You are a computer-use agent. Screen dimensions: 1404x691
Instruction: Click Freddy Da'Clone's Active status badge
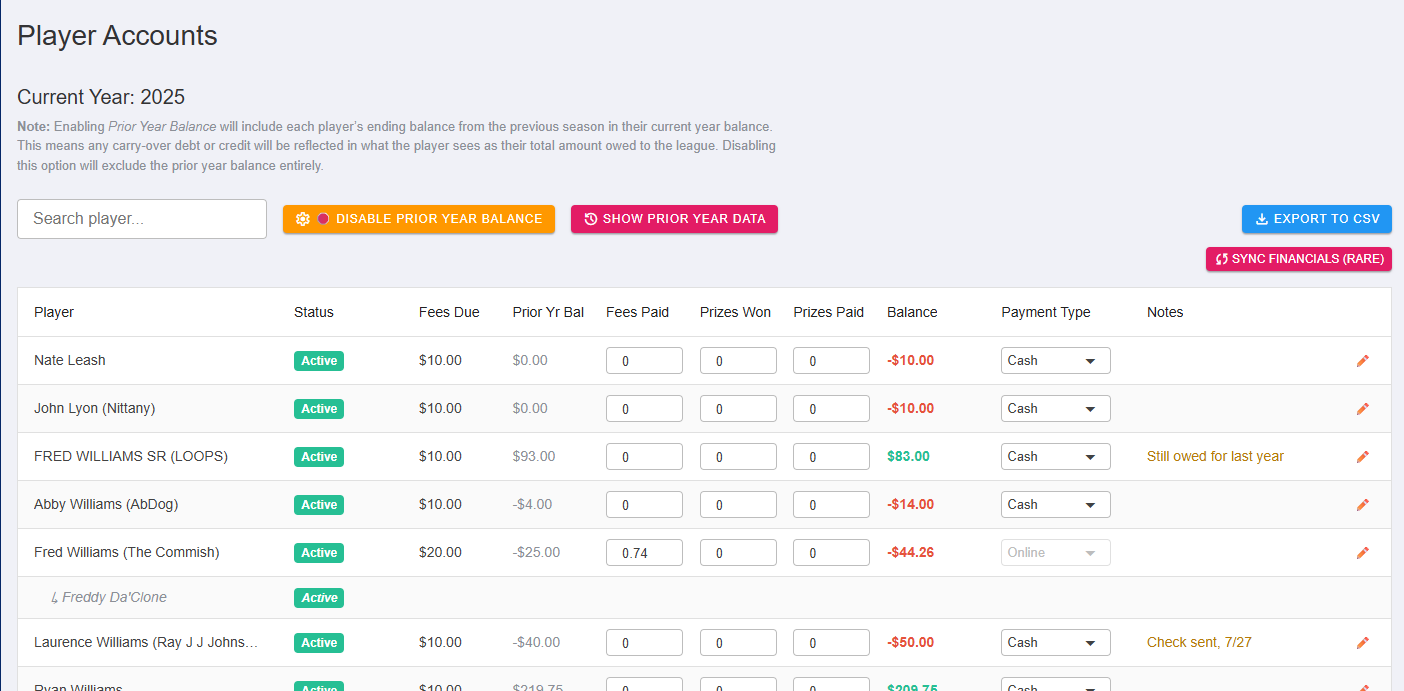coord(318,597)
